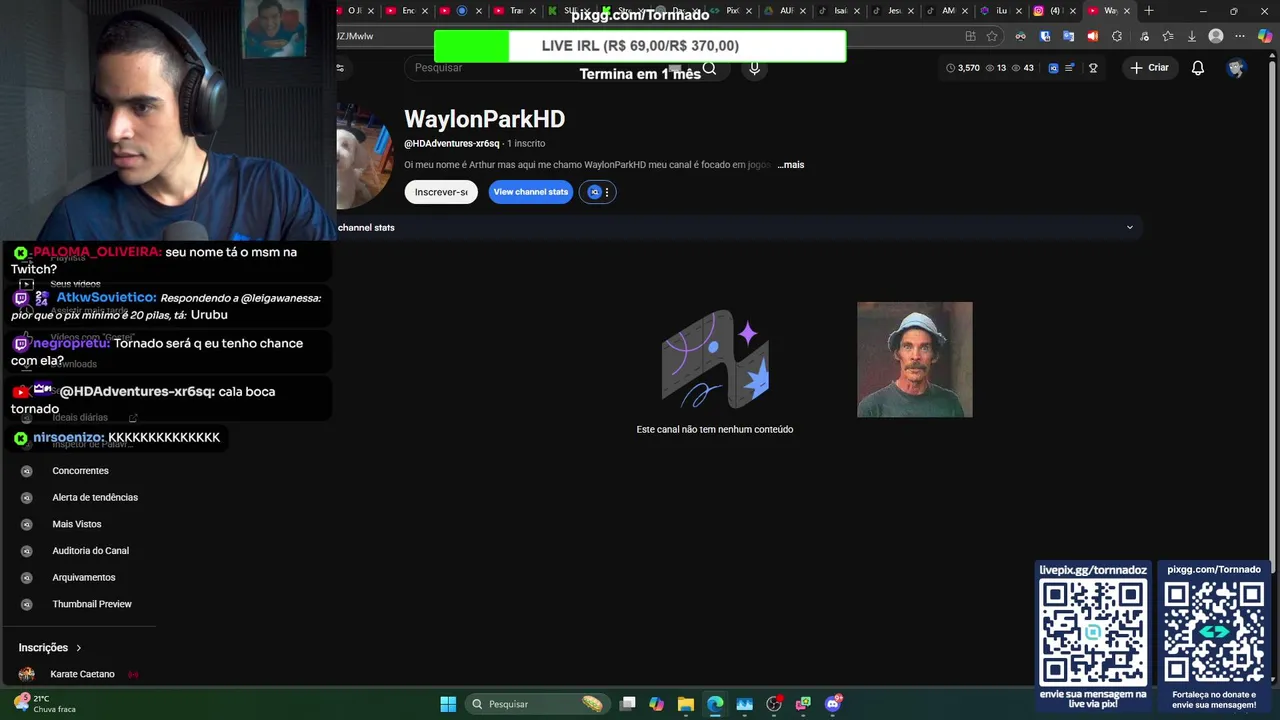Expand channel description with ...mais
Image resolution: width=1280 pixels, height=720 pixels.
791,165
